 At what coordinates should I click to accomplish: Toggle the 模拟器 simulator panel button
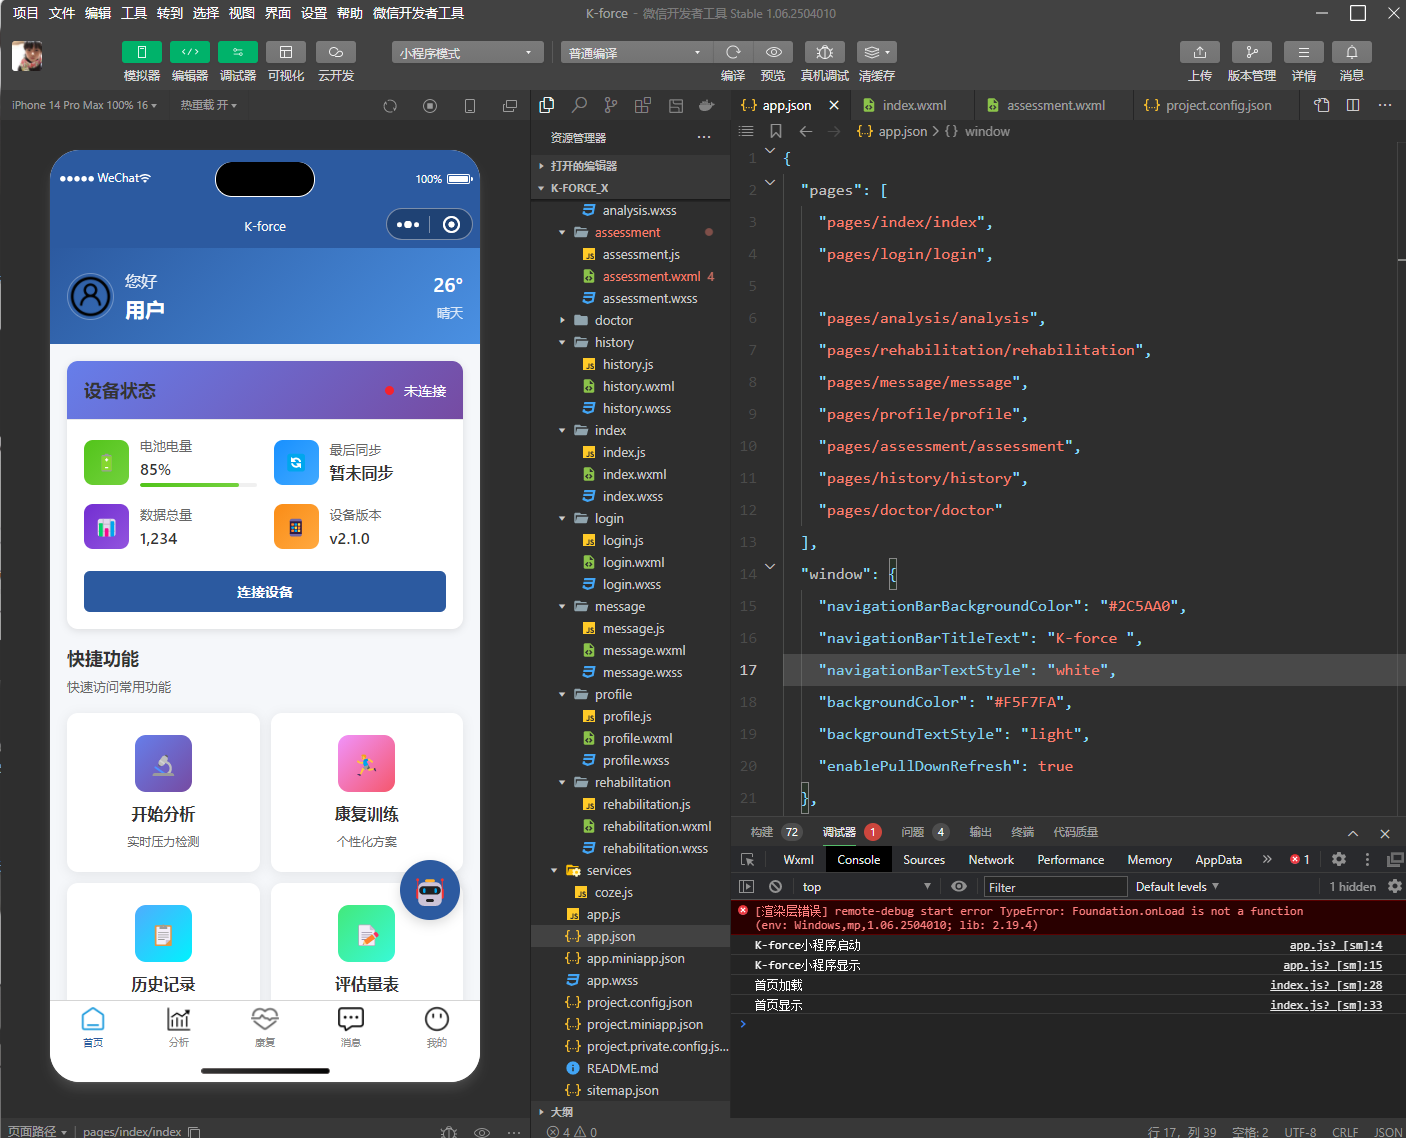click(x=141, y=52)
